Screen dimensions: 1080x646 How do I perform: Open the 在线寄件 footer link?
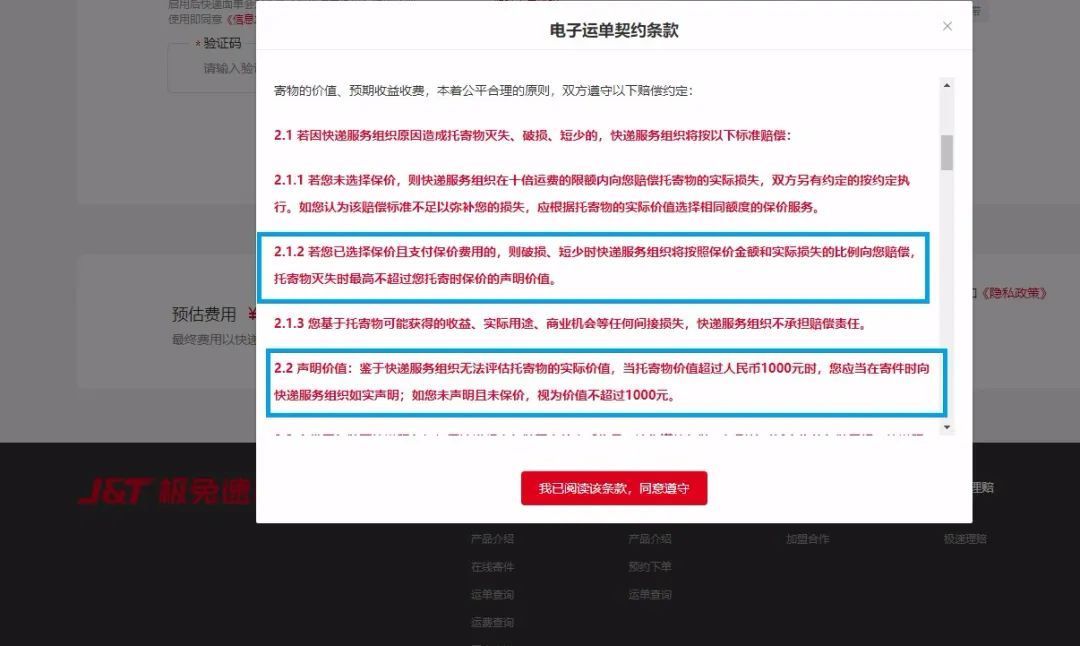(494, 566)
